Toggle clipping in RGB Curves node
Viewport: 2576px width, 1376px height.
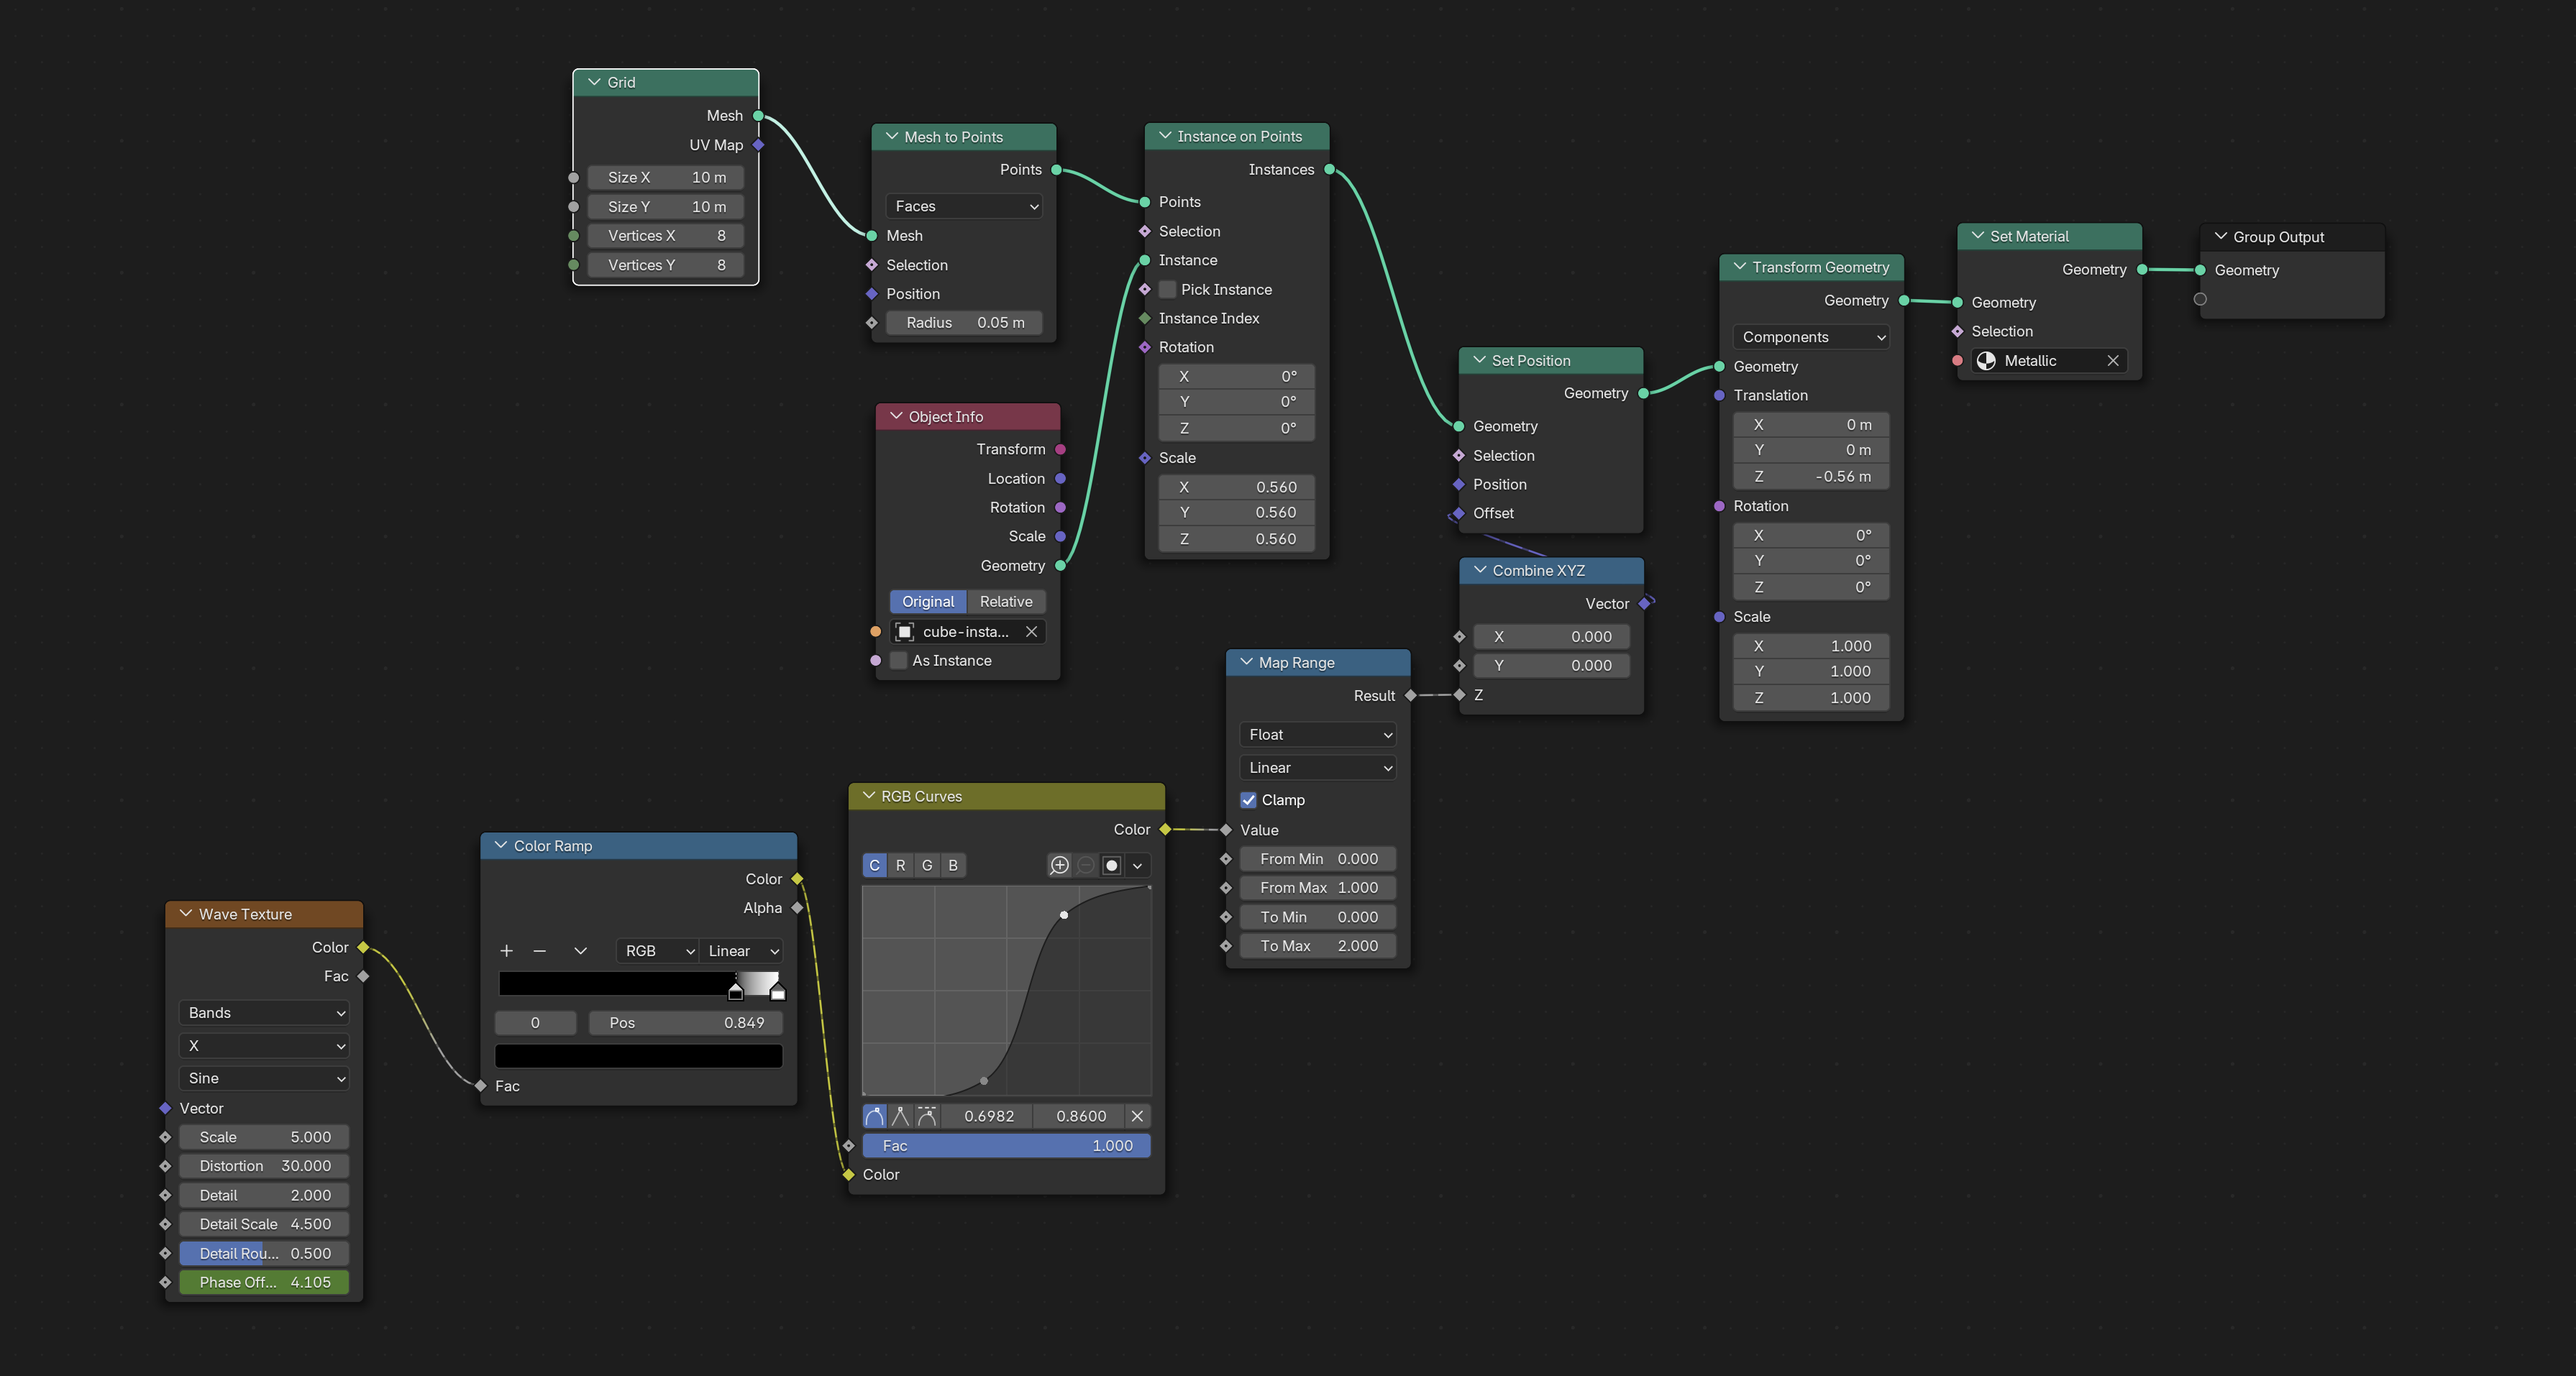[x=1112, y=865]
